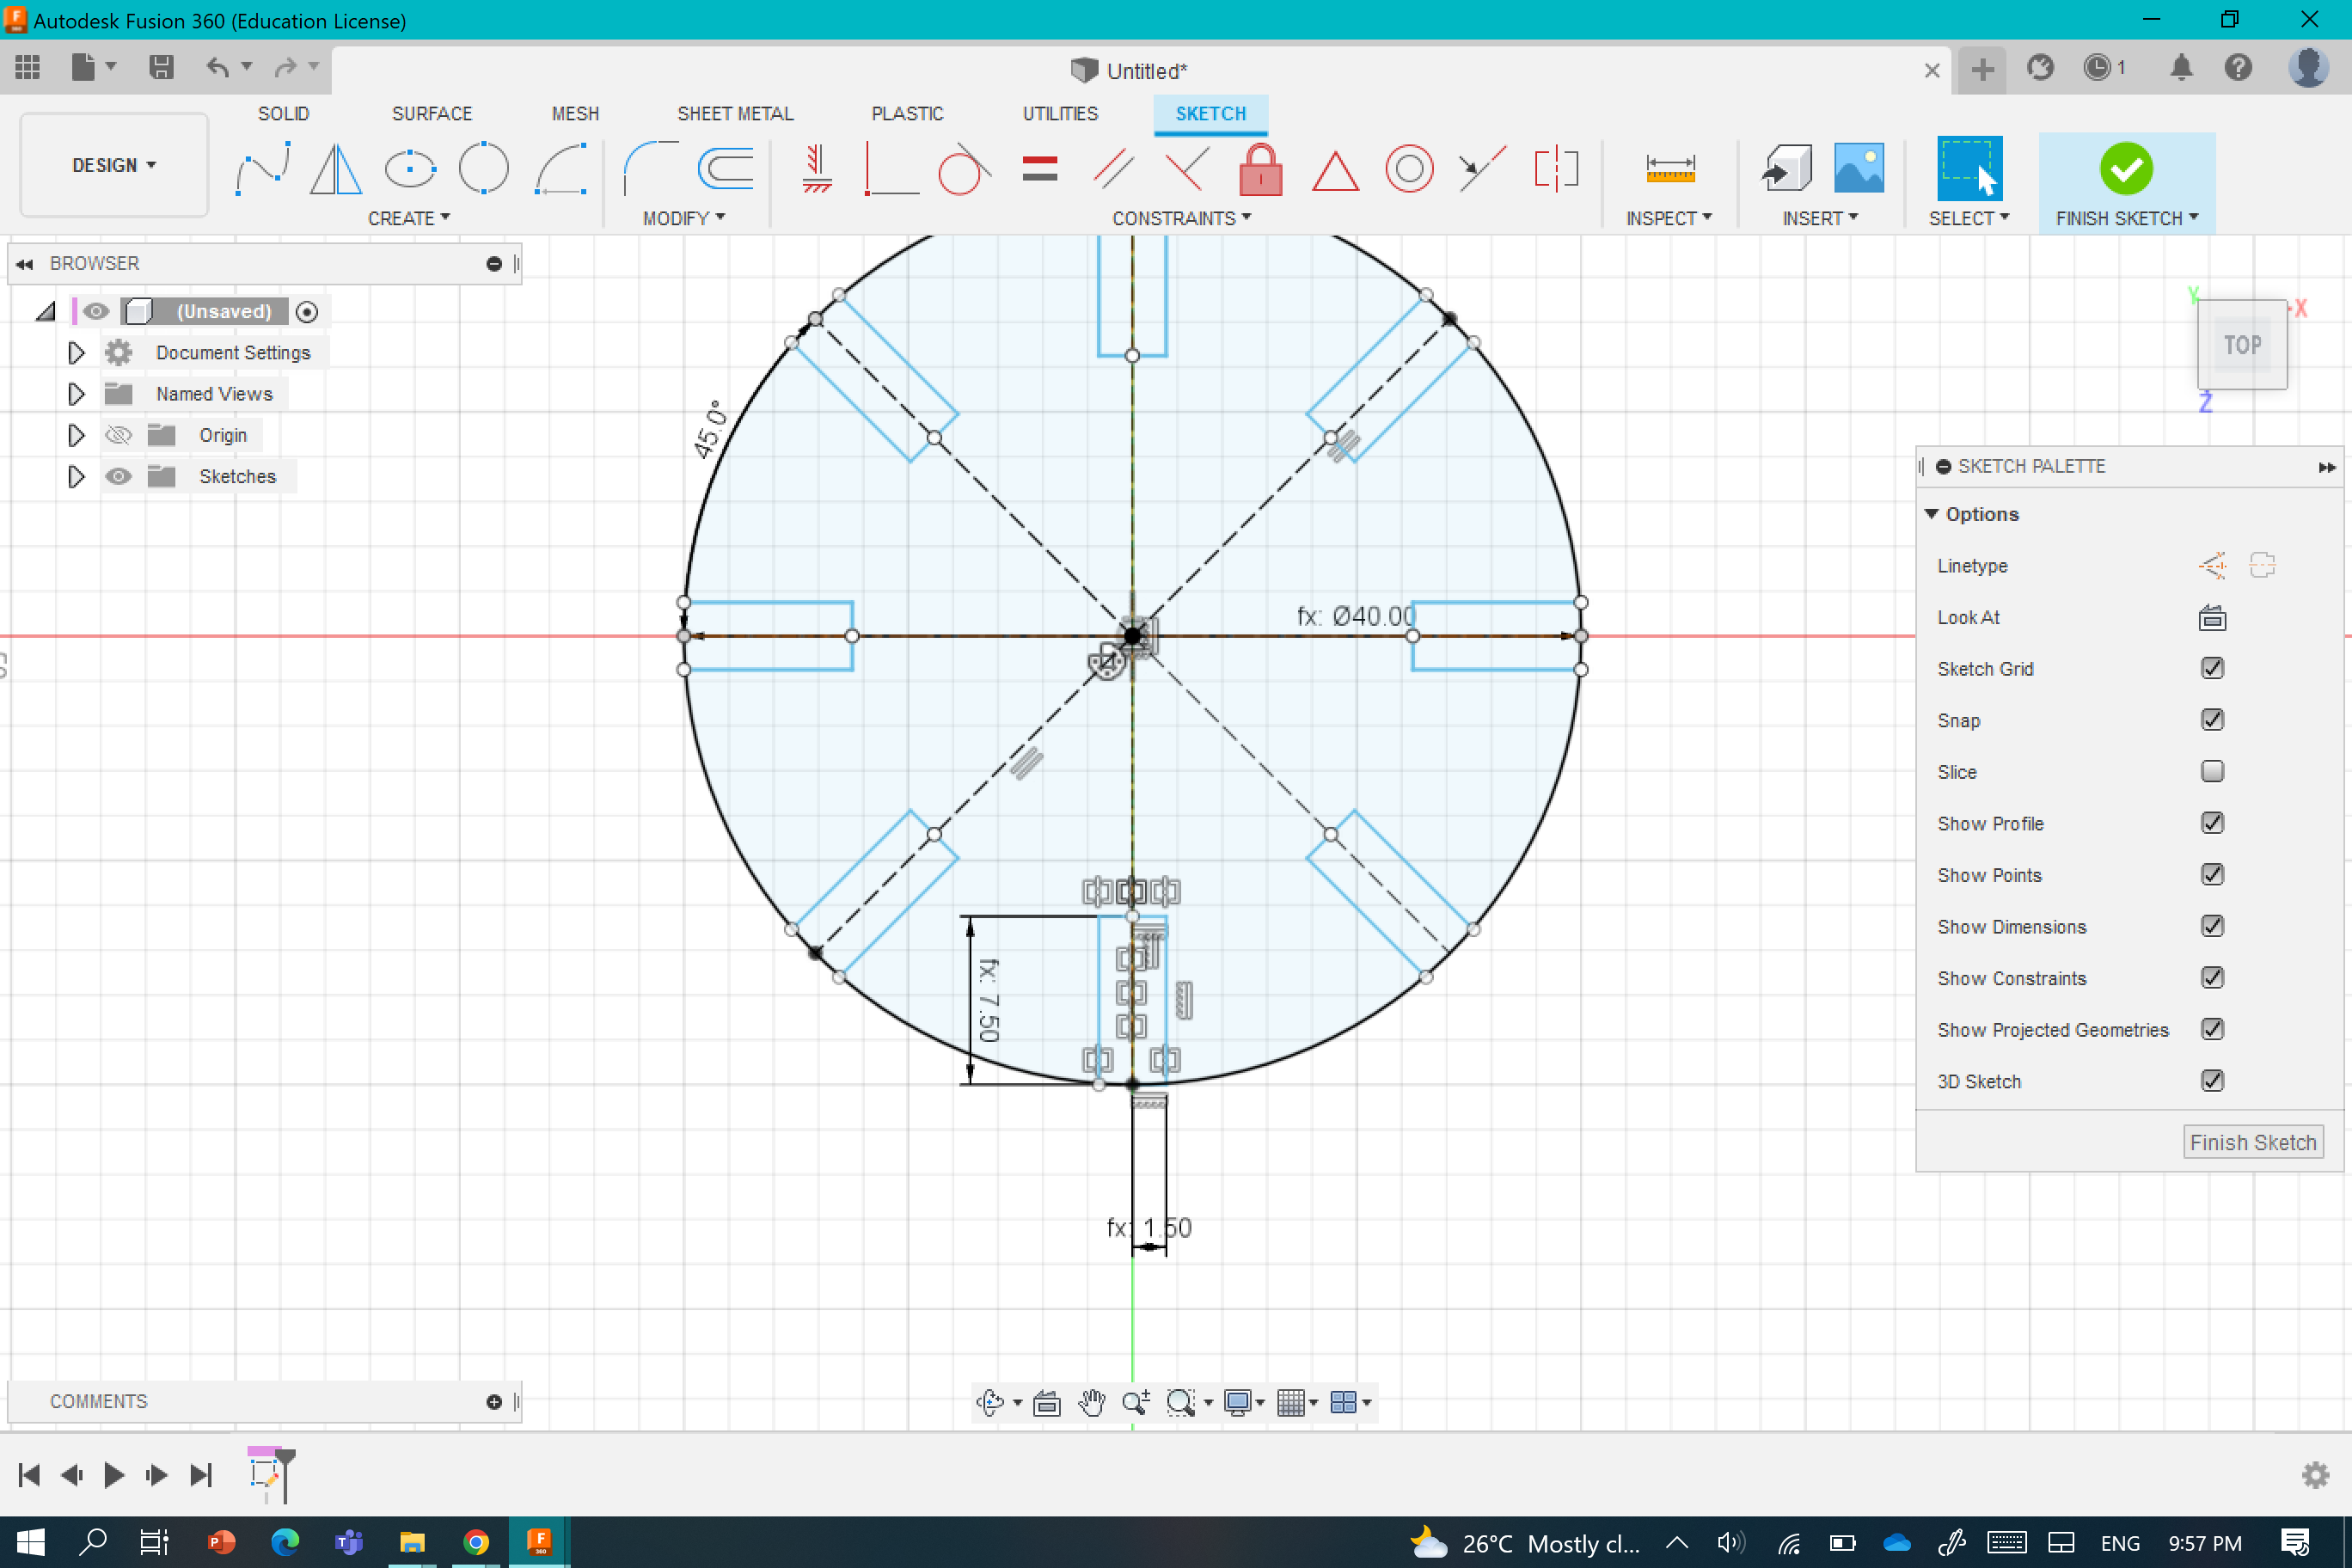Image resolution: width=2352 pixels, height=1568 pixels.
Task: Switch to the SURFACE tab
Action: (x=431, y=114)
